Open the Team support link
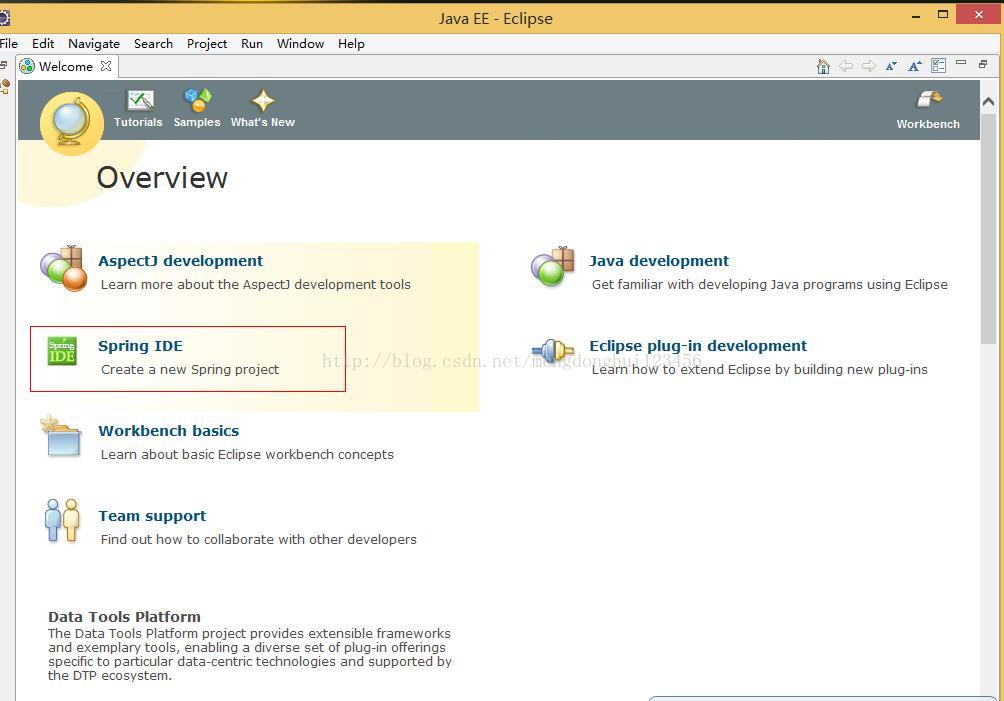Viewport: 1004px width, 701px height. click(152, 516)
